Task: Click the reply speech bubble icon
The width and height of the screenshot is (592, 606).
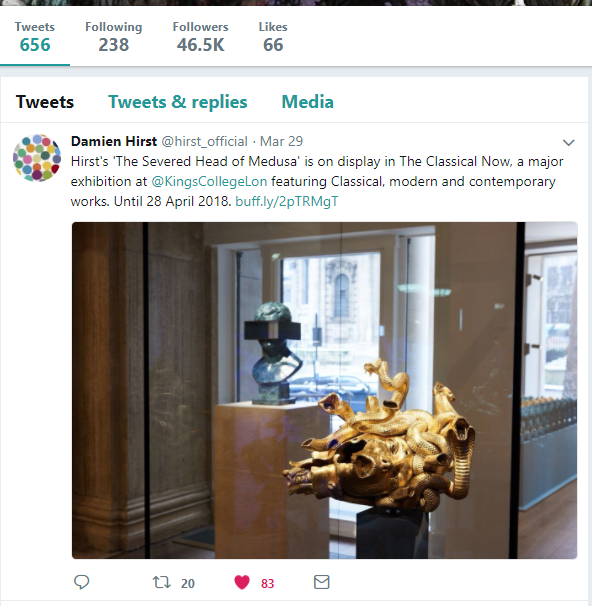Action: point(81,582)
